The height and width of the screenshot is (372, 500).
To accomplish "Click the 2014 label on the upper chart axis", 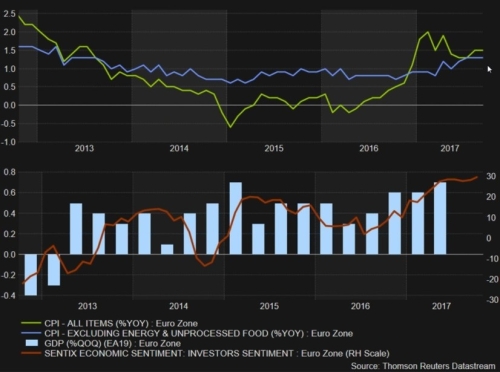I will [179, 148].
